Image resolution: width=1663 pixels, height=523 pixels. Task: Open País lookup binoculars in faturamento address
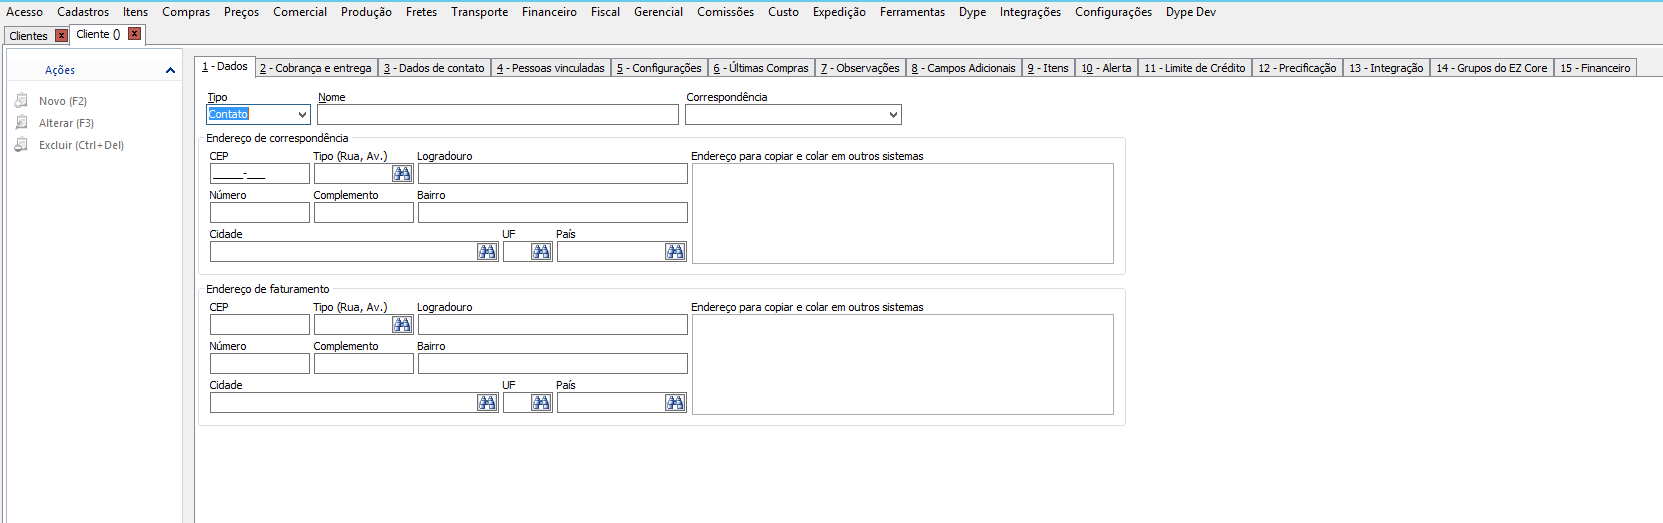point(675,403)
